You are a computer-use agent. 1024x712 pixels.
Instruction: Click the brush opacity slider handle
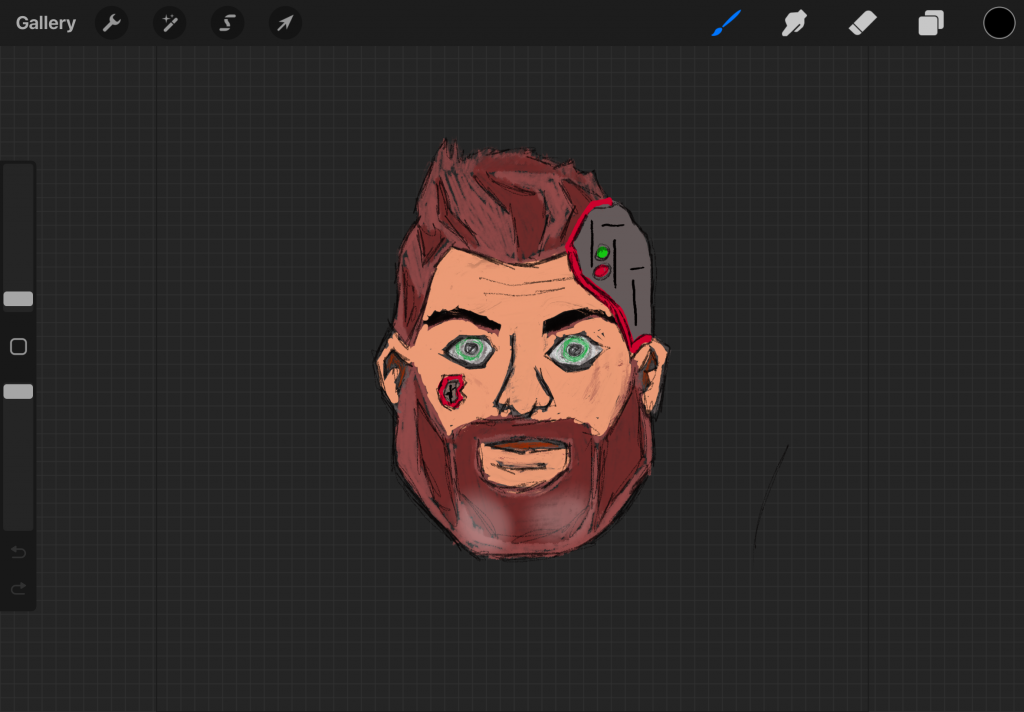pos(18,392)
